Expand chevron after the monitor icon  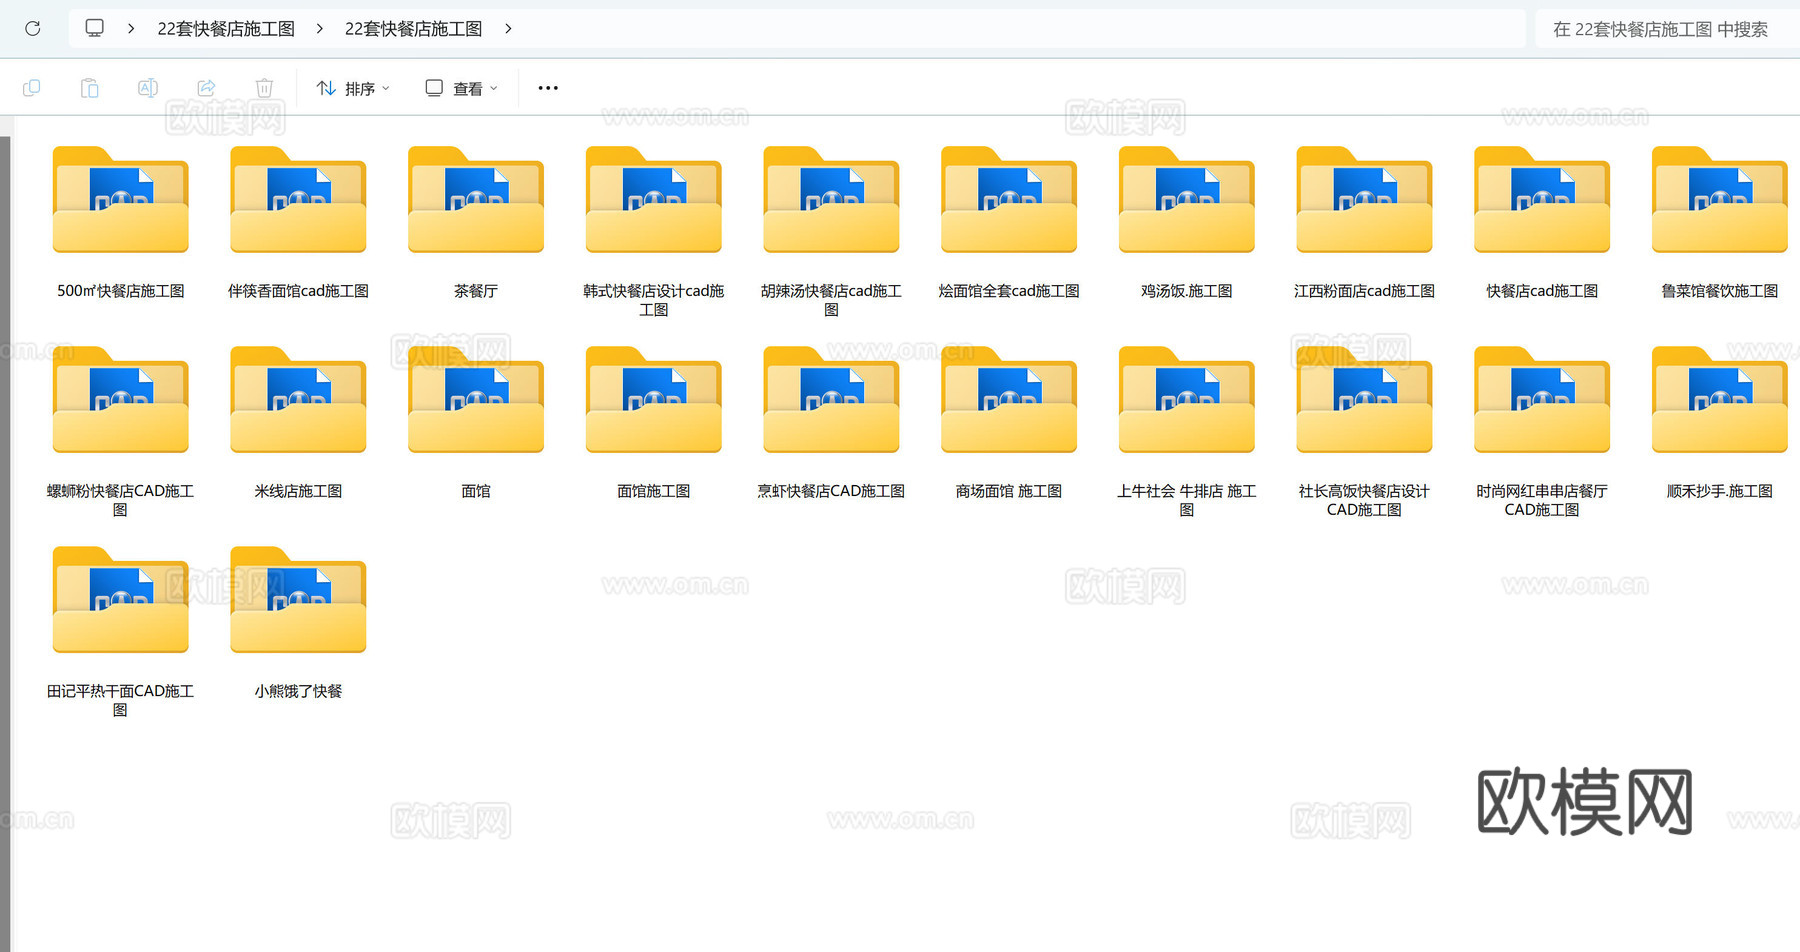pos(131,28)
